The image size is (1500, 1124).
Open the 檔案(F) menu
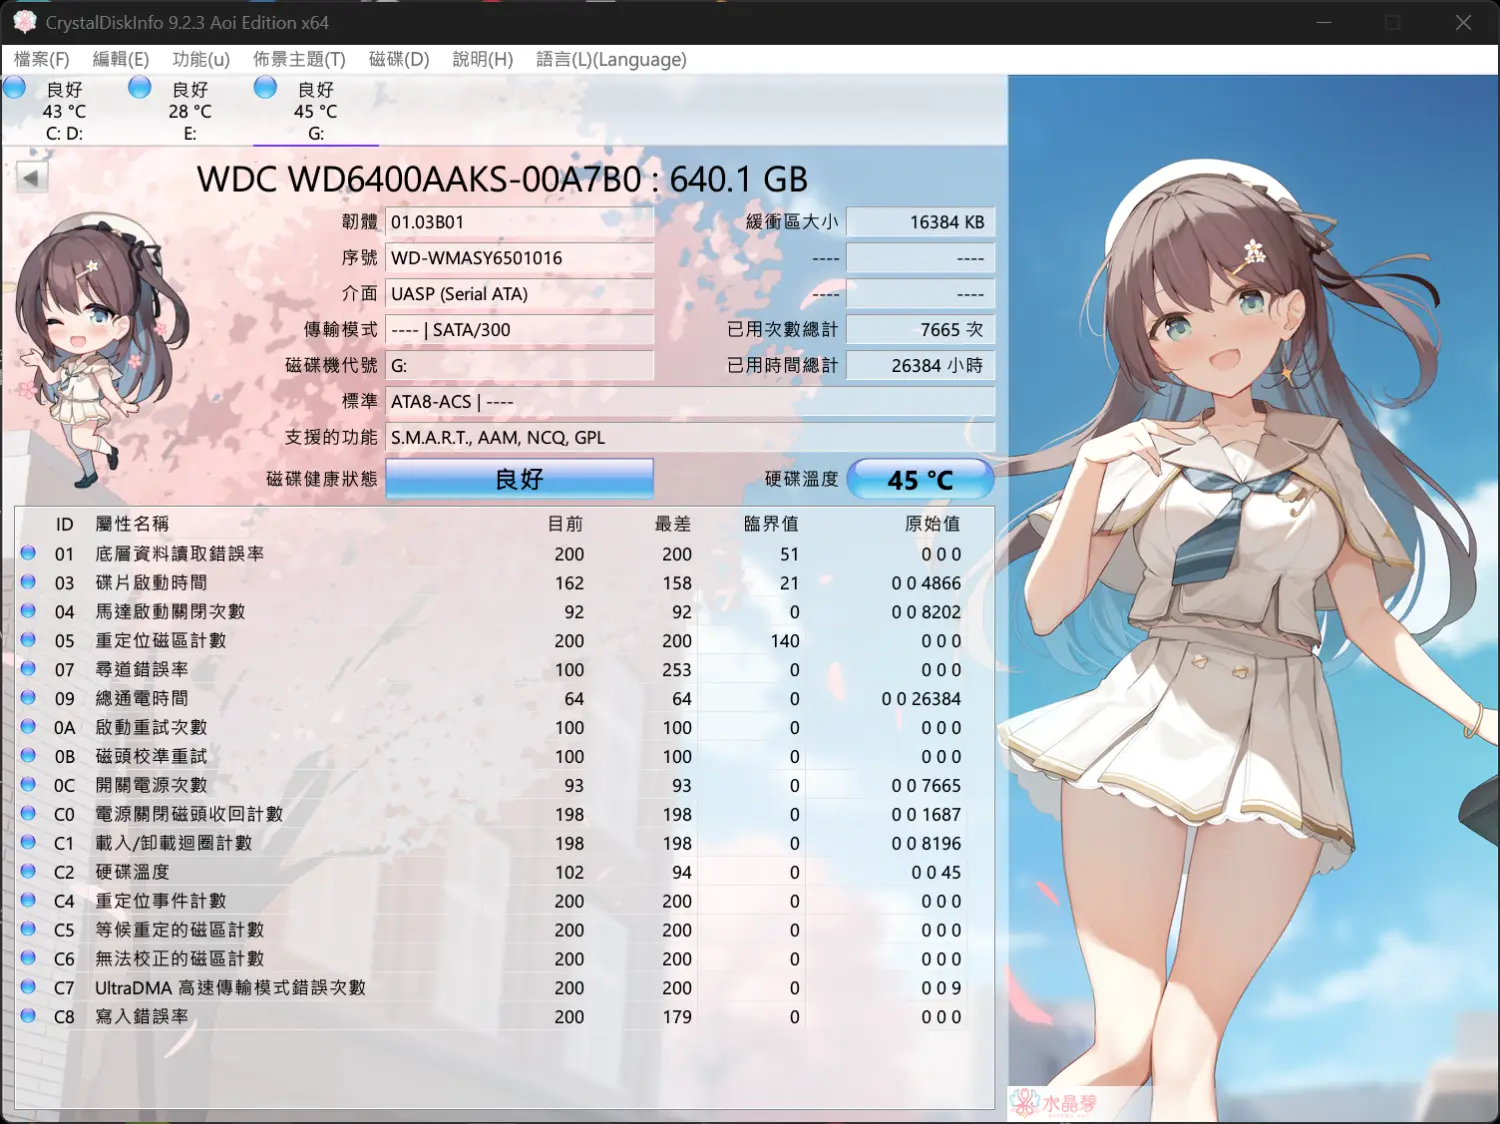point(41,59)
